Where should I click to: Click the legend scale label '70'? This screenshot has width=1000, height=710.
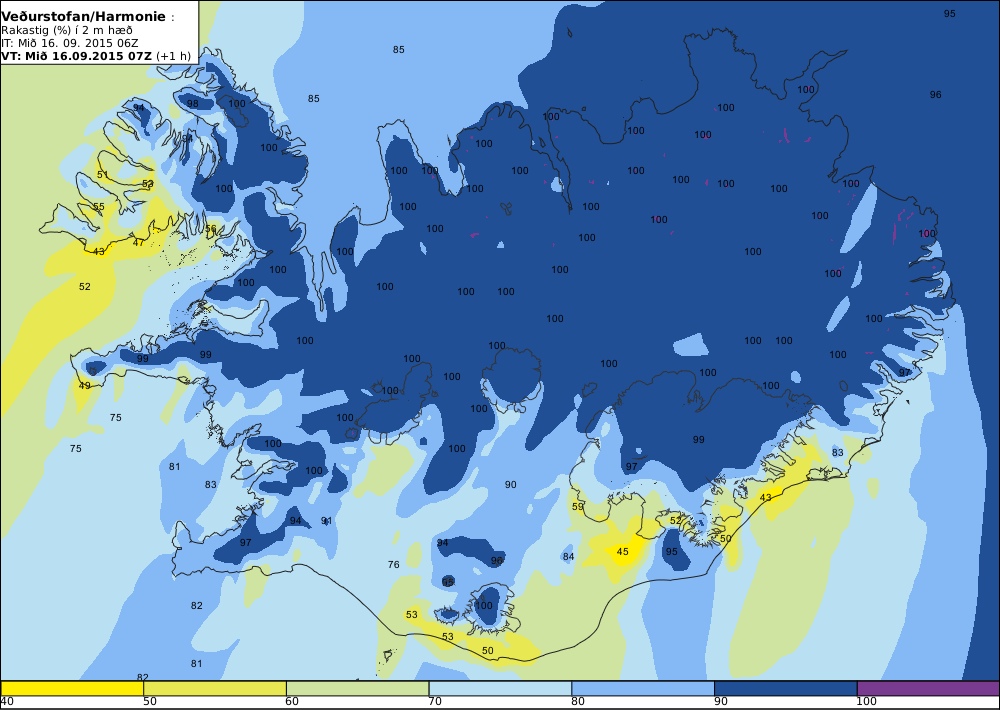[435, 702]
